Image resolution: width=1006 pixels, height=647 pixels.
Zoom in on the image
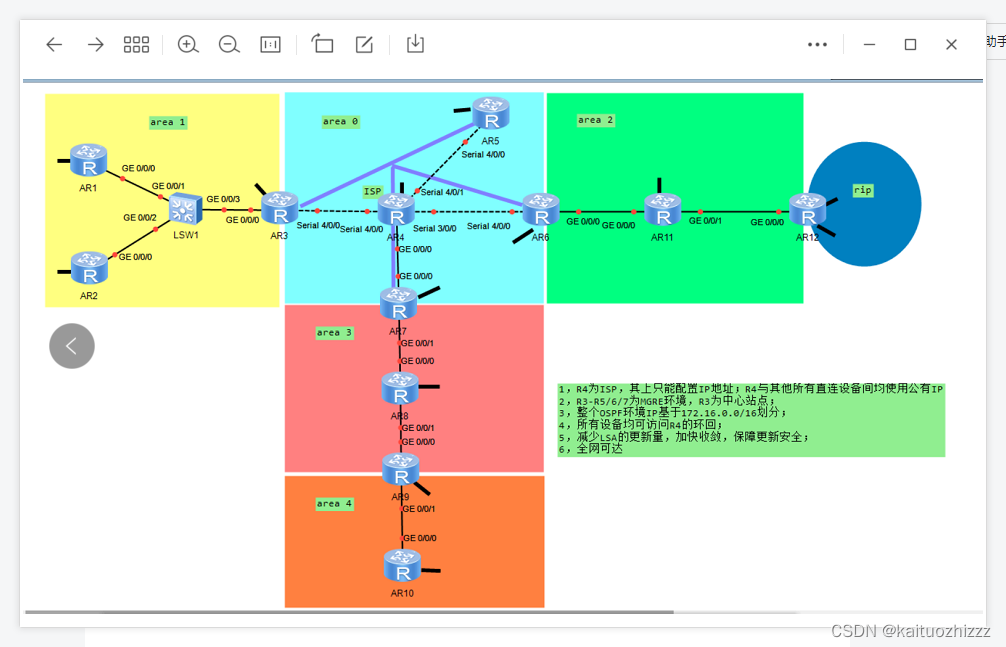tap(188, 44)
